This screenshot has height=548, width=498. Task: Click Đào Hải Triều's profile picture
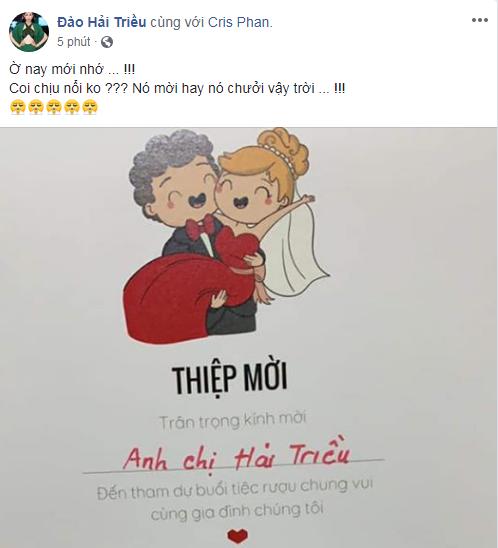click(x=29, y=32)
